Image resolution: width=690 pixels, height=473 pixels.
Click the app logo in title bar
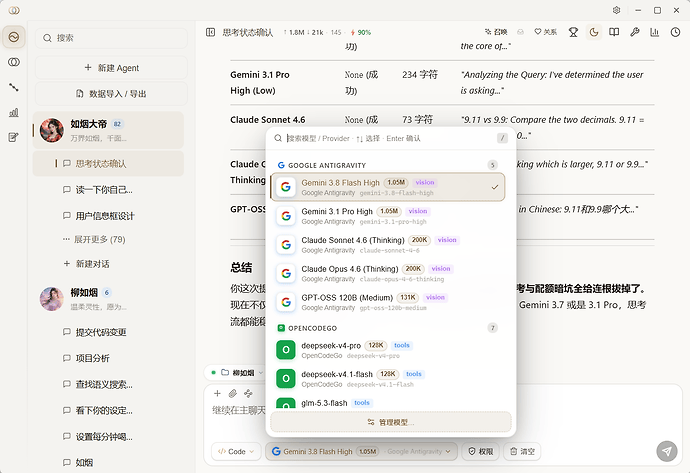click(x=14, y=10)
